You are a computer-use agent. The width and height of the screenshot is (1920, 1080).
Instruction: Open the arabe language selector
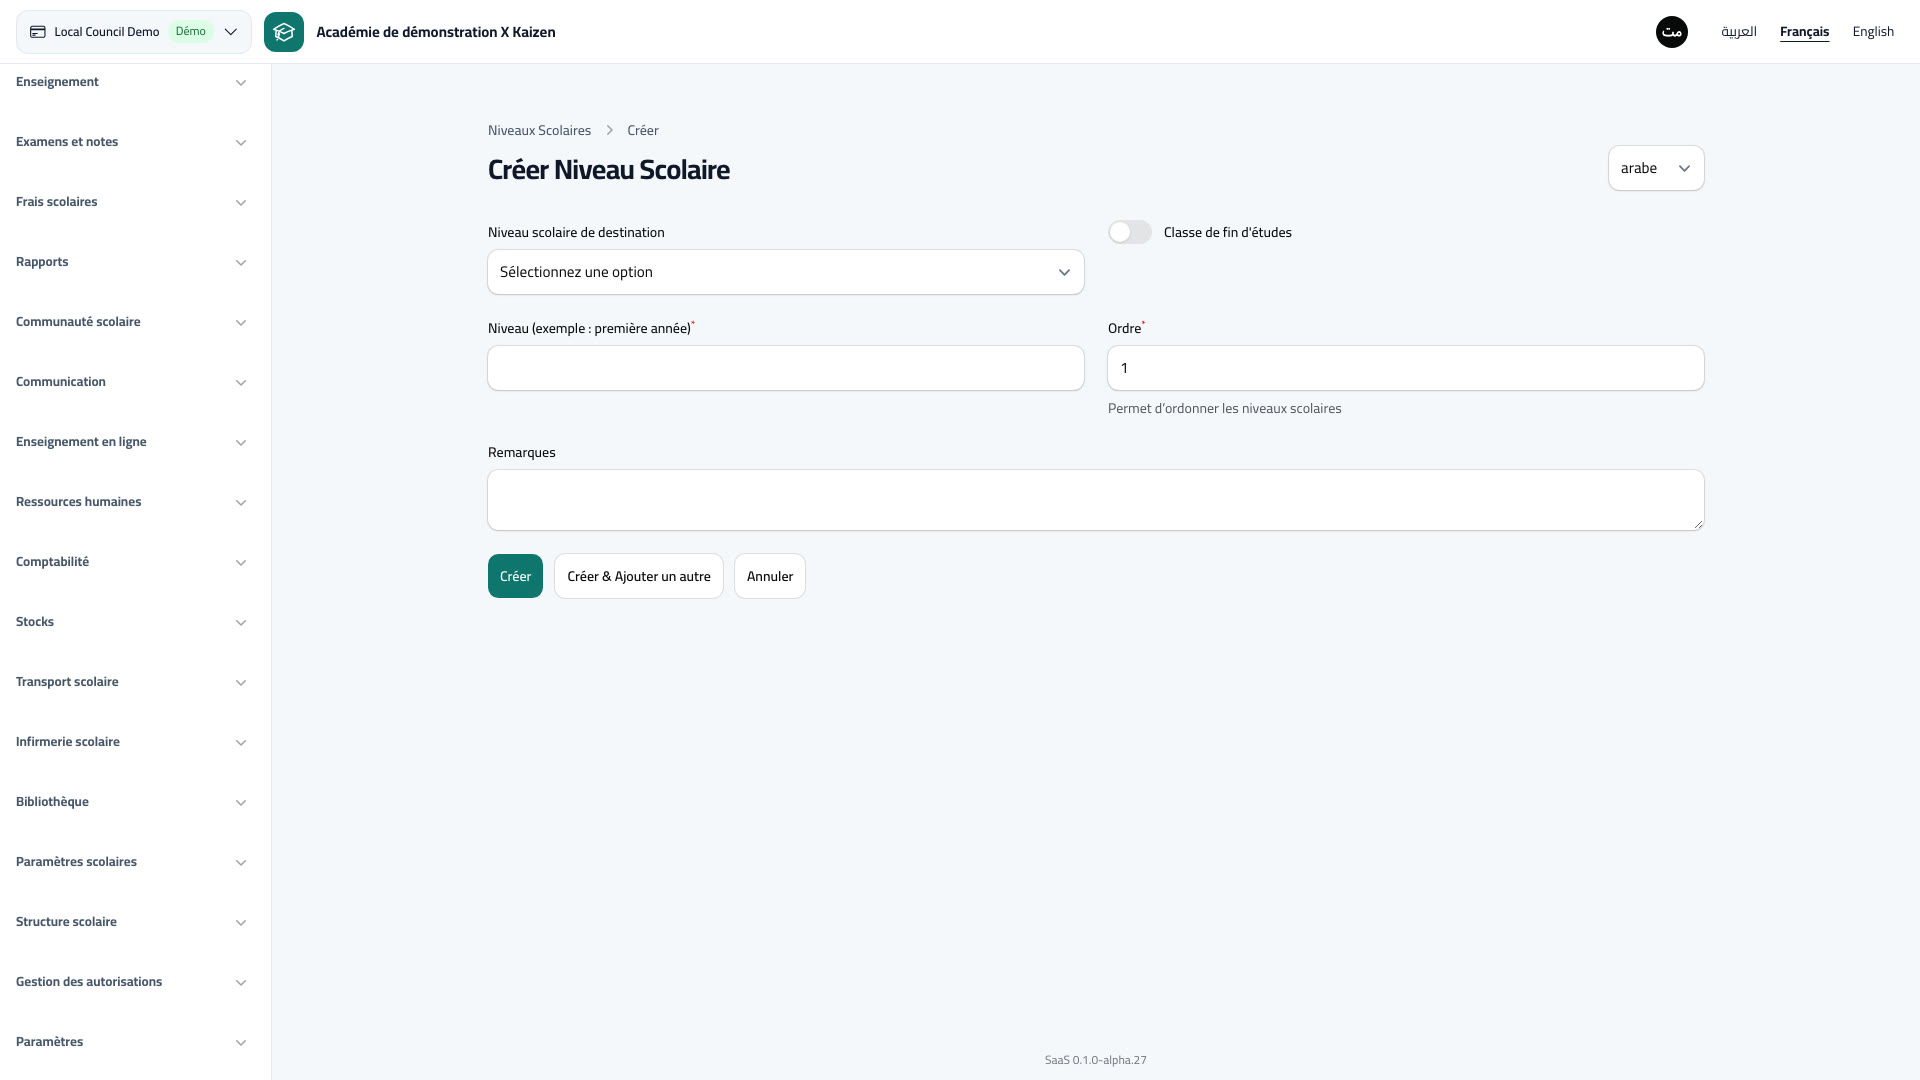tap(1656, 168)
